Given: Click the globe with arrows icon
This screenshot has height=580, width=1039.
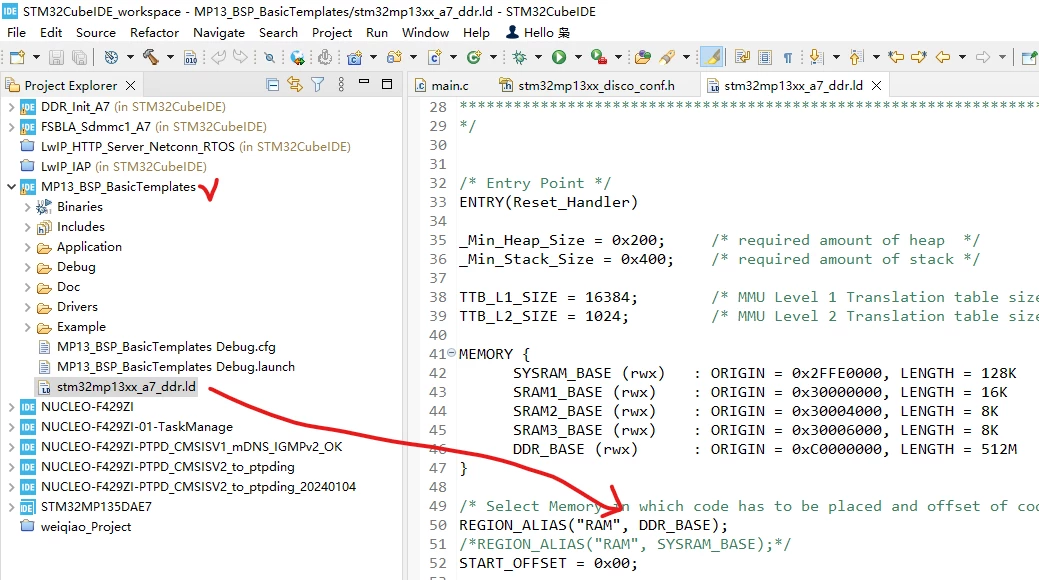Looking at the screenshot, I should pyautogui.click(x=298, y=58).
